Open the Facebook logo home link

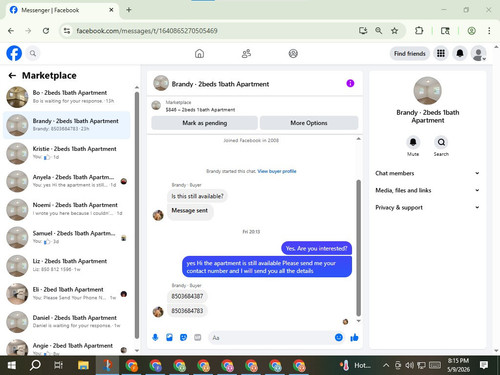[14, 53]
